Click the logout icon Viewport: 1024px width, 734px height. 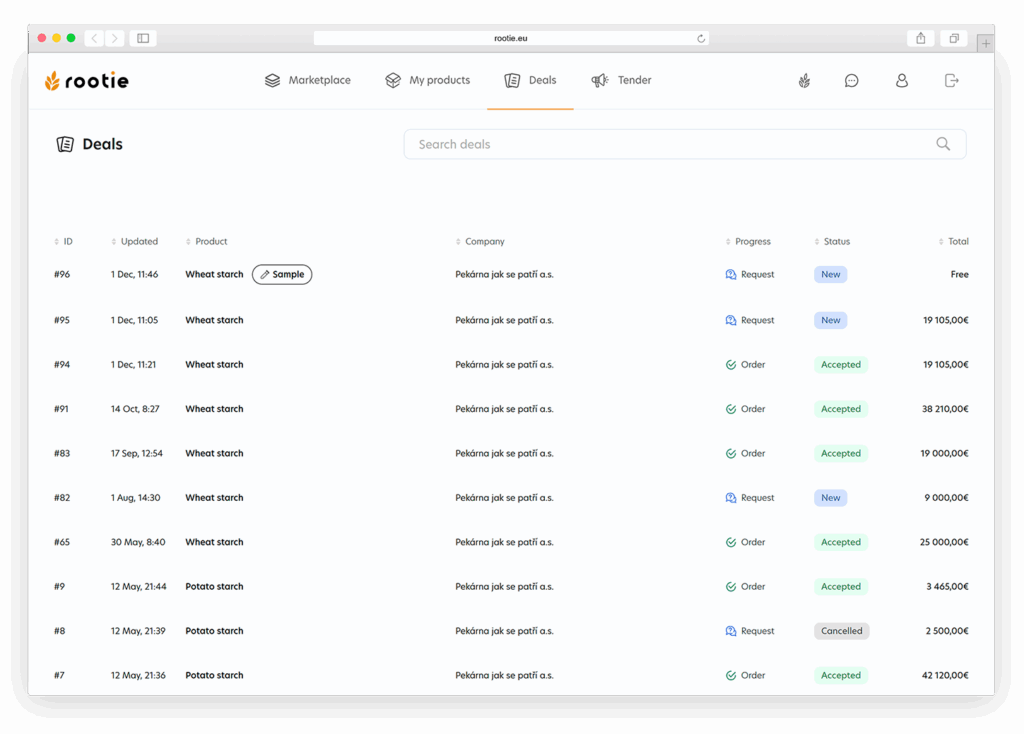click(x=951, y=81)
